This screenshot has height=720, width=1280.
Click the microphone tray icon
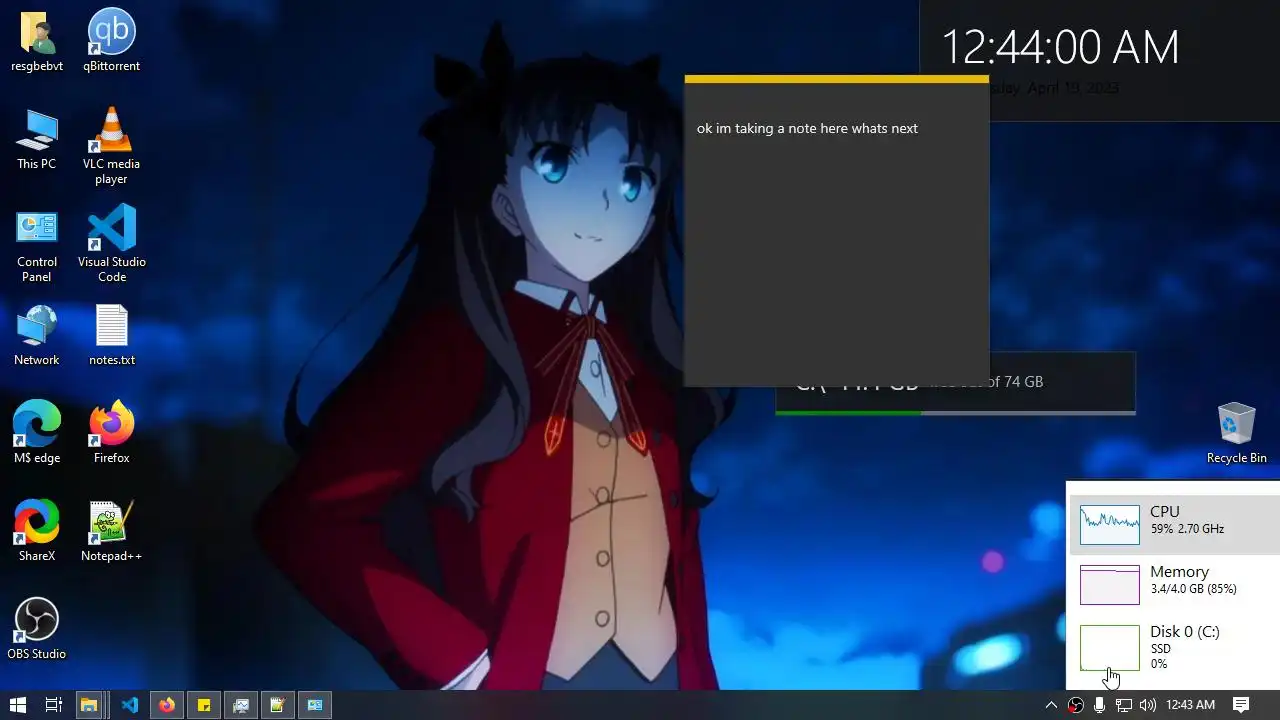[1099, 705]
